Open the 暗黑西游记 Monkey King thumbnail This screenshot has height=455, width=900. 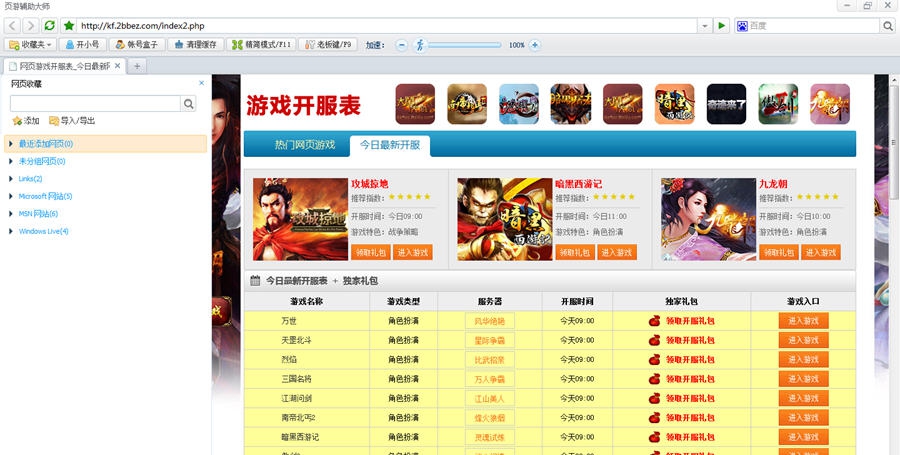coord(505,219)
